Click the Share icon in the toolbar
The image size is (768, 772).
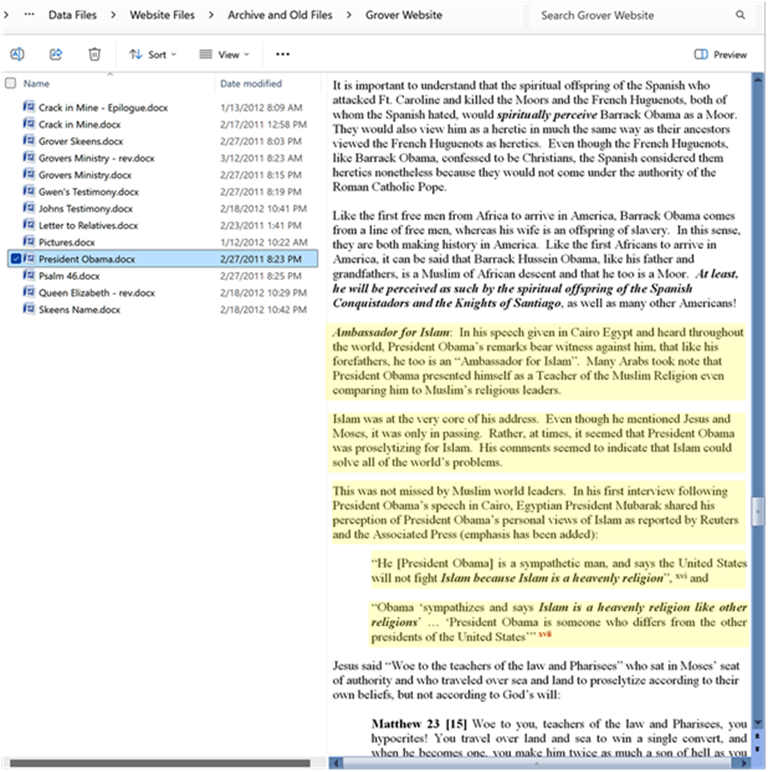point(56,54)
